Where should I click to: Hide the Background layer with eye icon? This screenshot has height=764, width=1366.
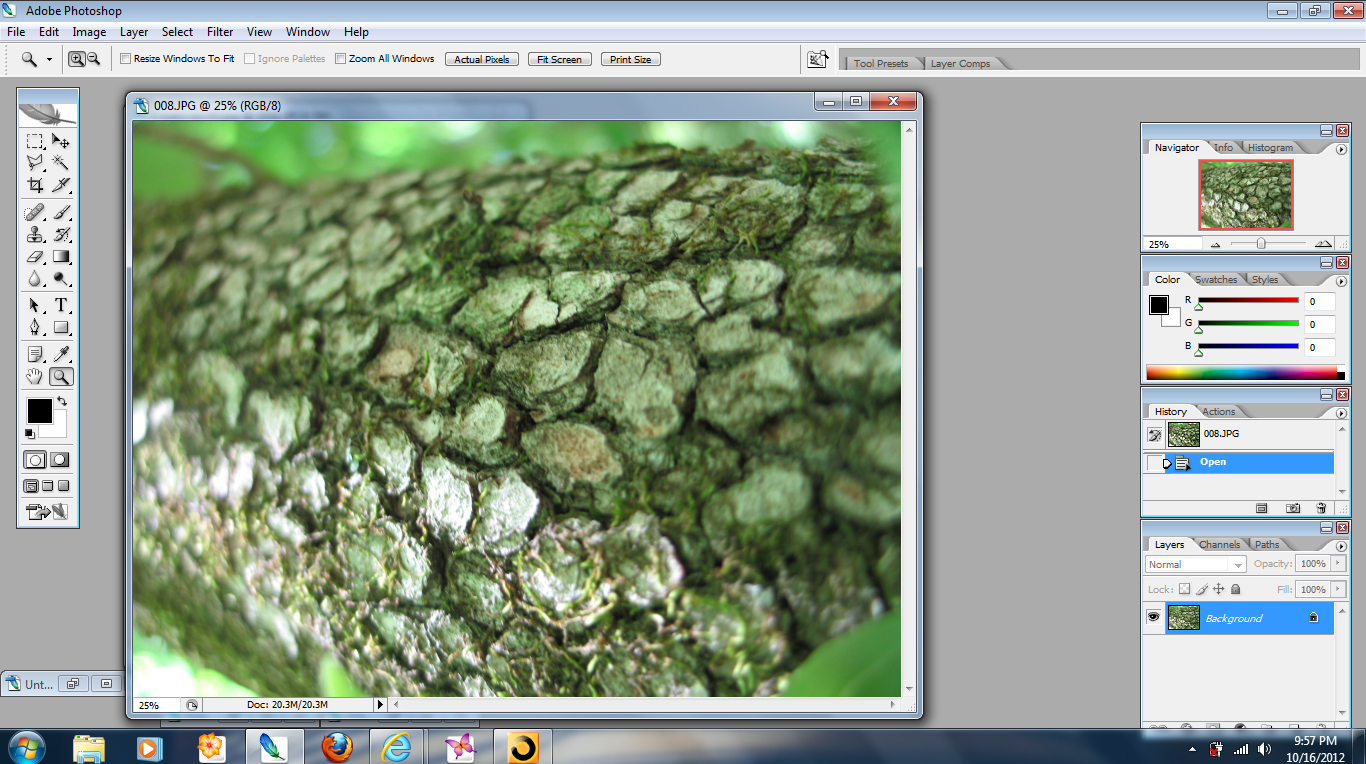point(1153,618)
